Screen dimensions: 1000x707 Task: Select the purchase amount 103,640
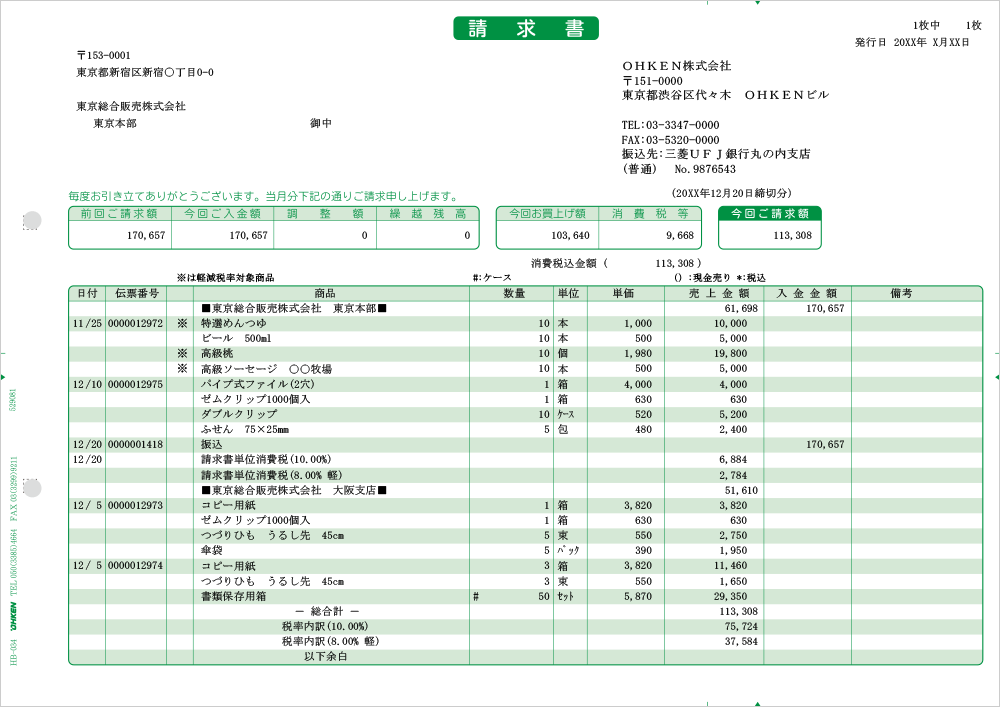[x=570, y=235]
